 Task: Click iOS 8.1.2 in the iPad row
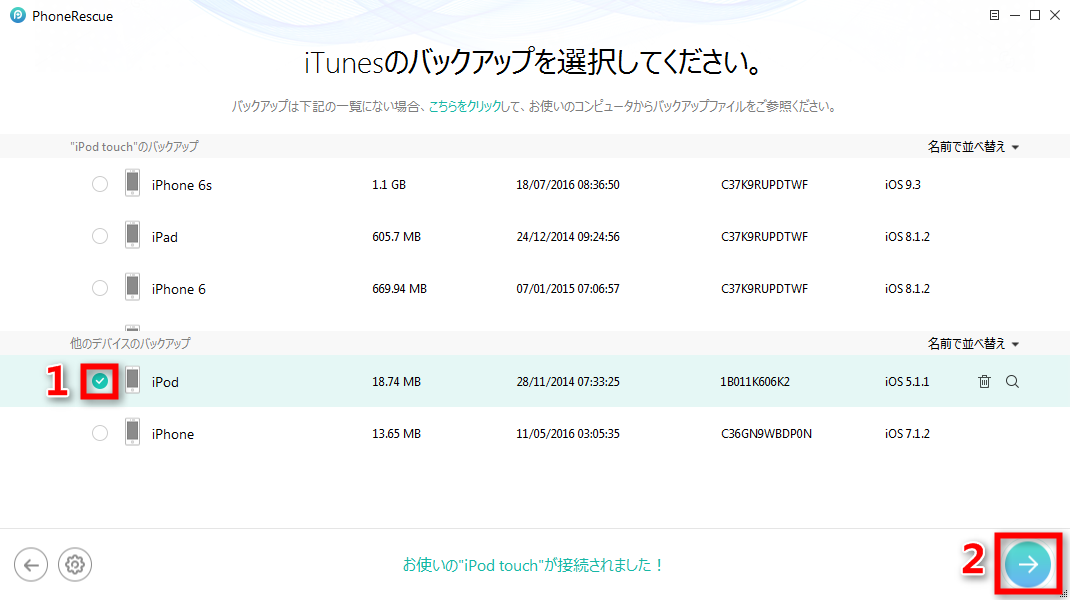coord(907,236)
